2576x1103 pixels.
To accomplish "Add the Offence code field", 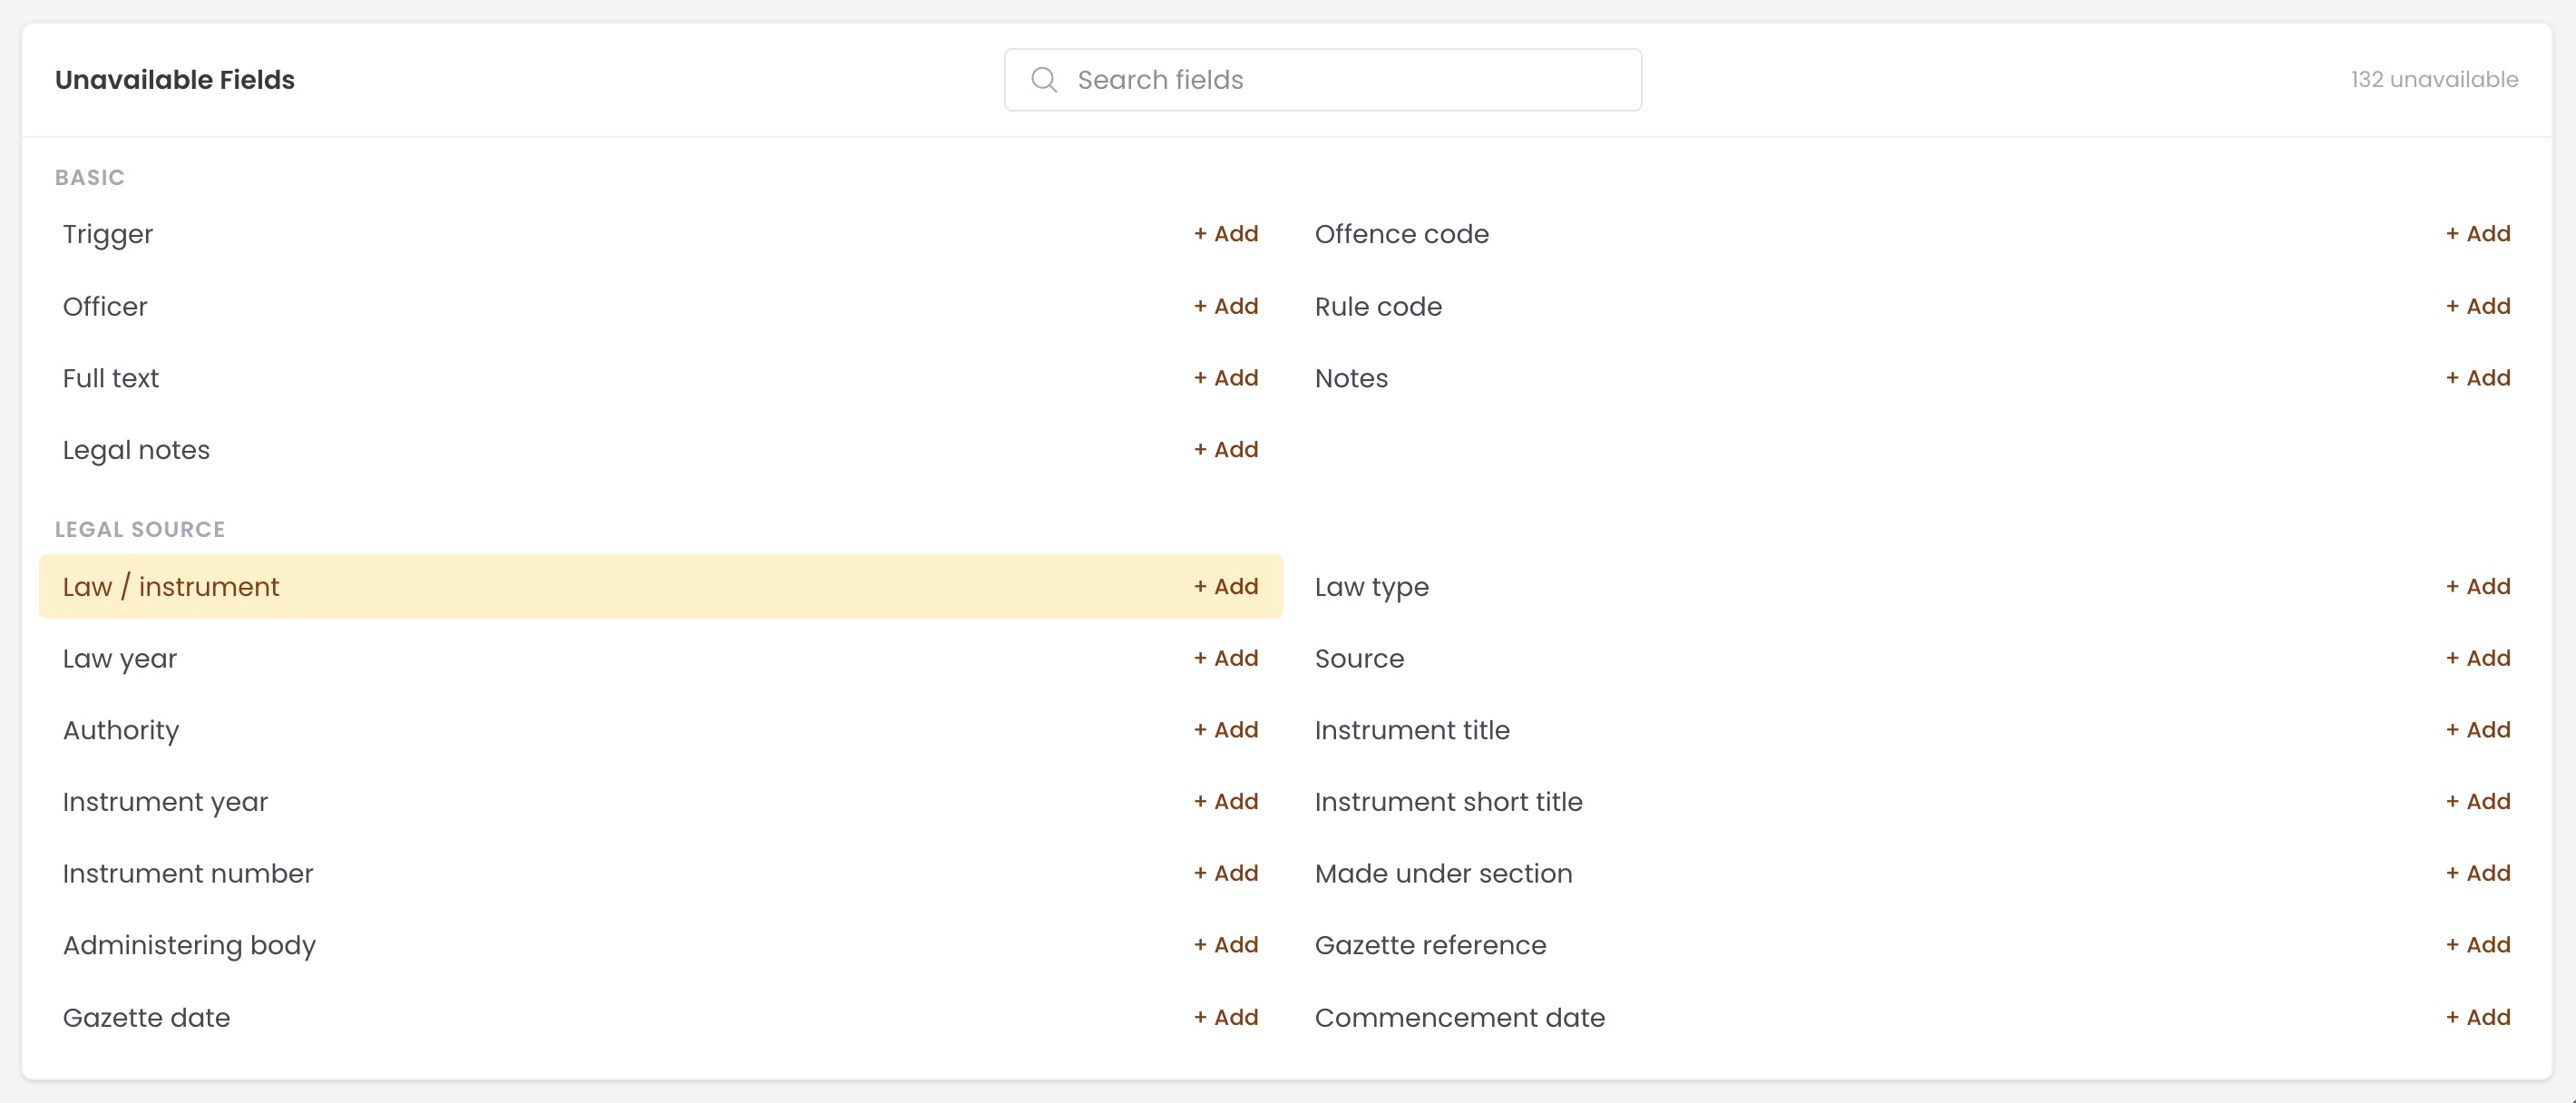I will coord(2478,234).
